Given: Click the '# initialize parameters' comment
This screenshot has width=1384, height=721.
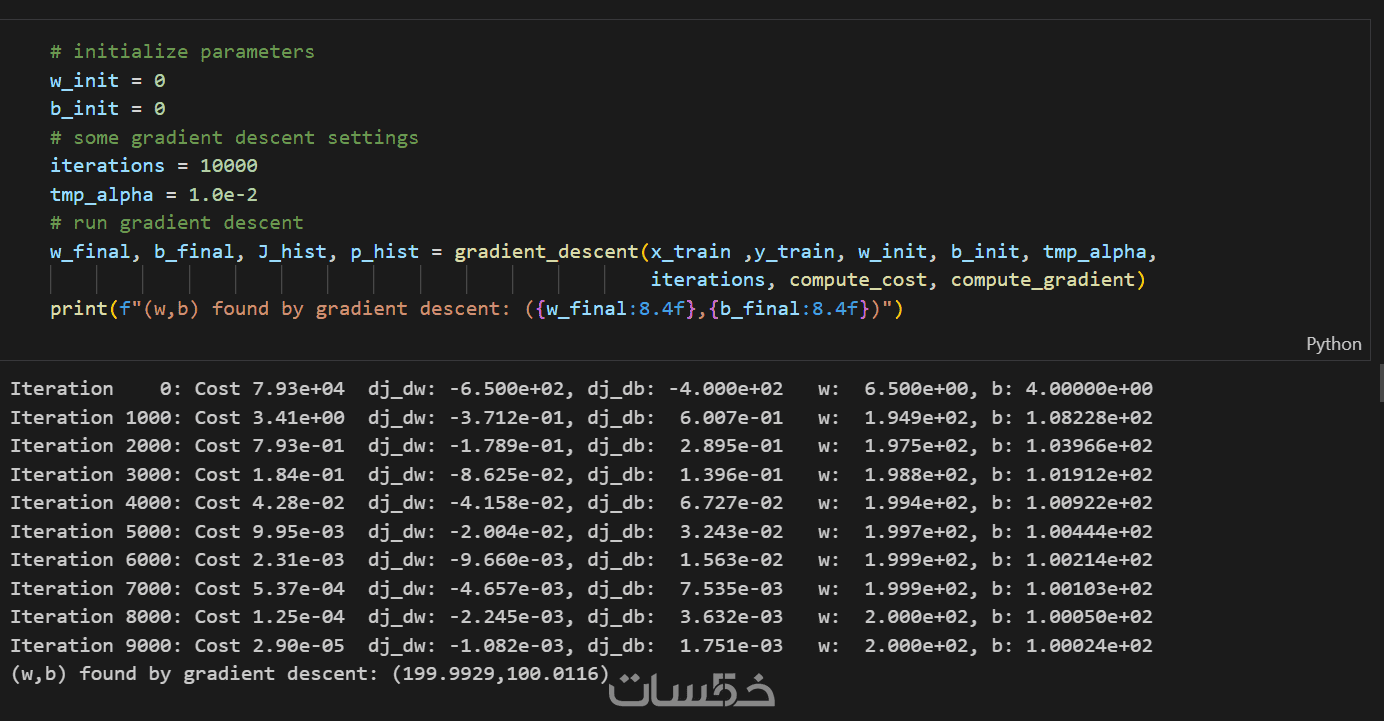Looking at the screenshot, I should pyautogui.click(x=182, y=51).
